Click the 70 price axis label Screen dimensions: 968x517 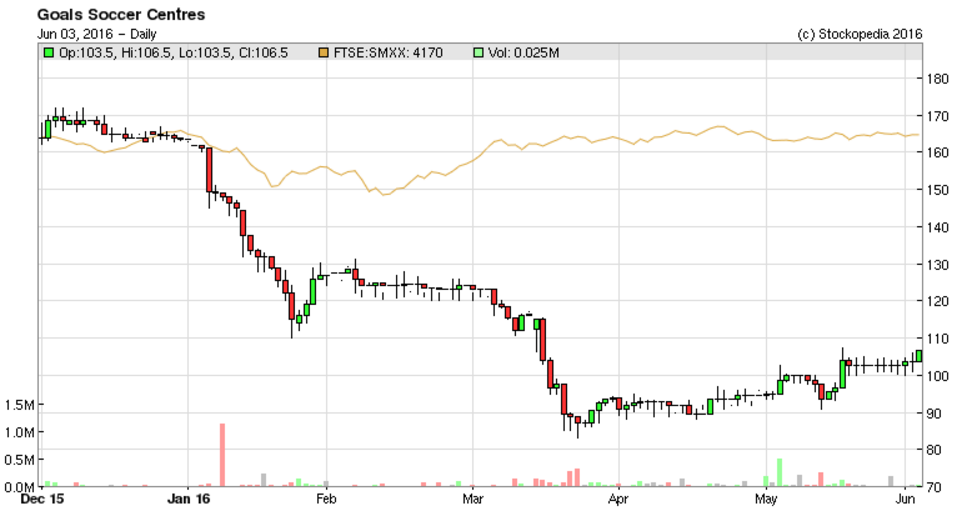point(933,487)
